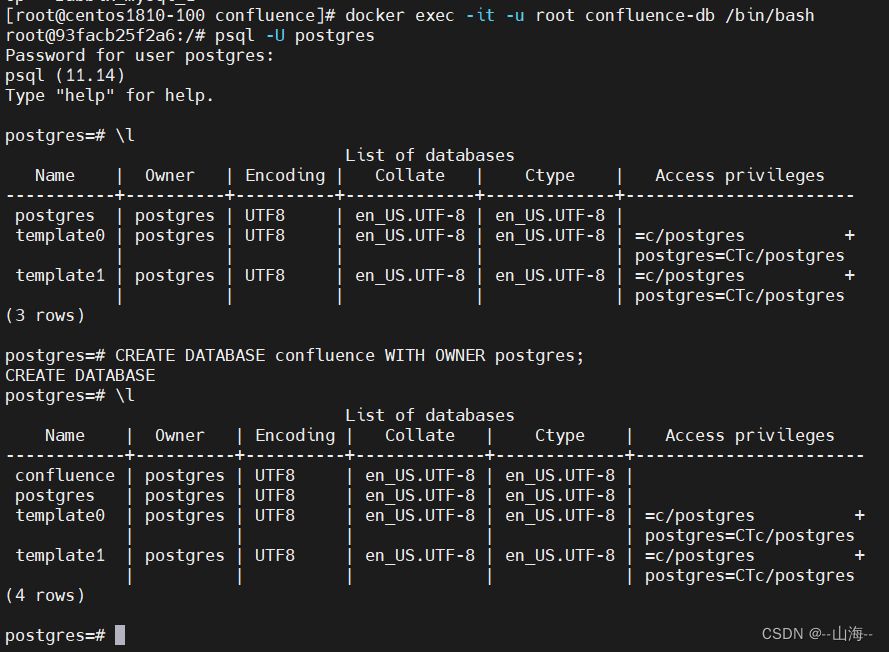
Task: Click the 'CREATE DATABASE' result output line
Action: tap(80, 375)
